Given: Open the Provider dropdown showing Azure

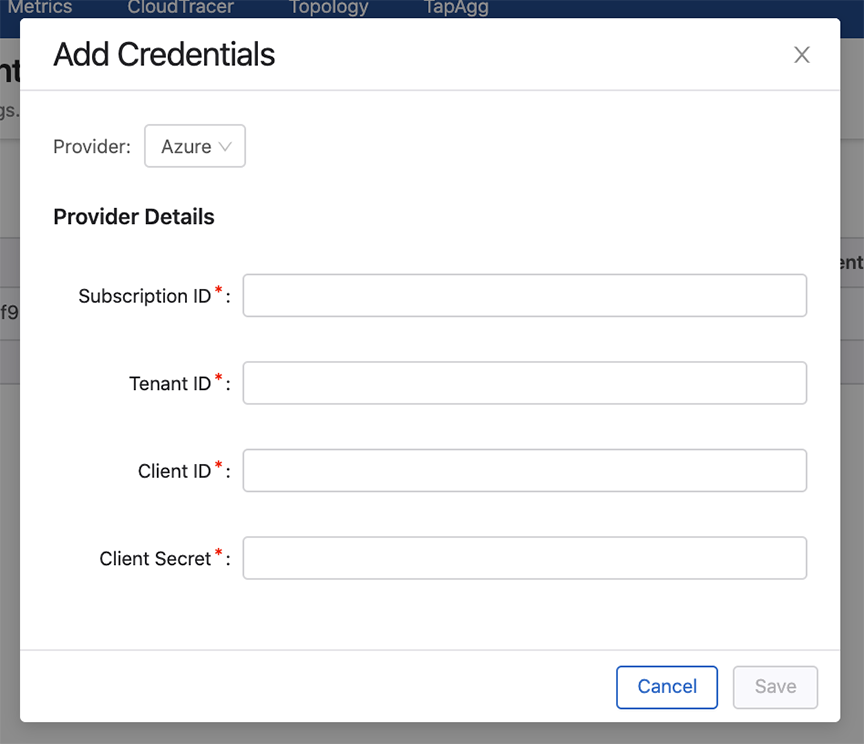Looking at the screenshot, I should point(195,146).
